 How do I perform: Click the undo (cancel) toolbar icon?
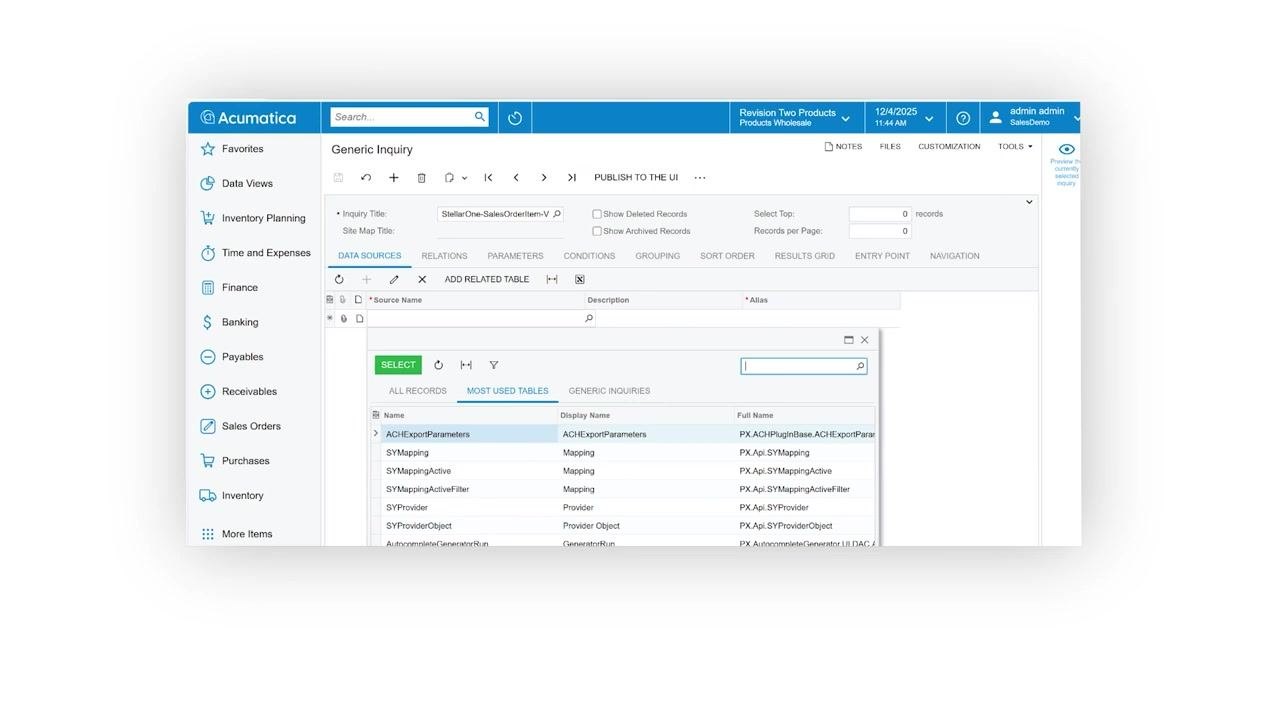(x=366, y=178)
